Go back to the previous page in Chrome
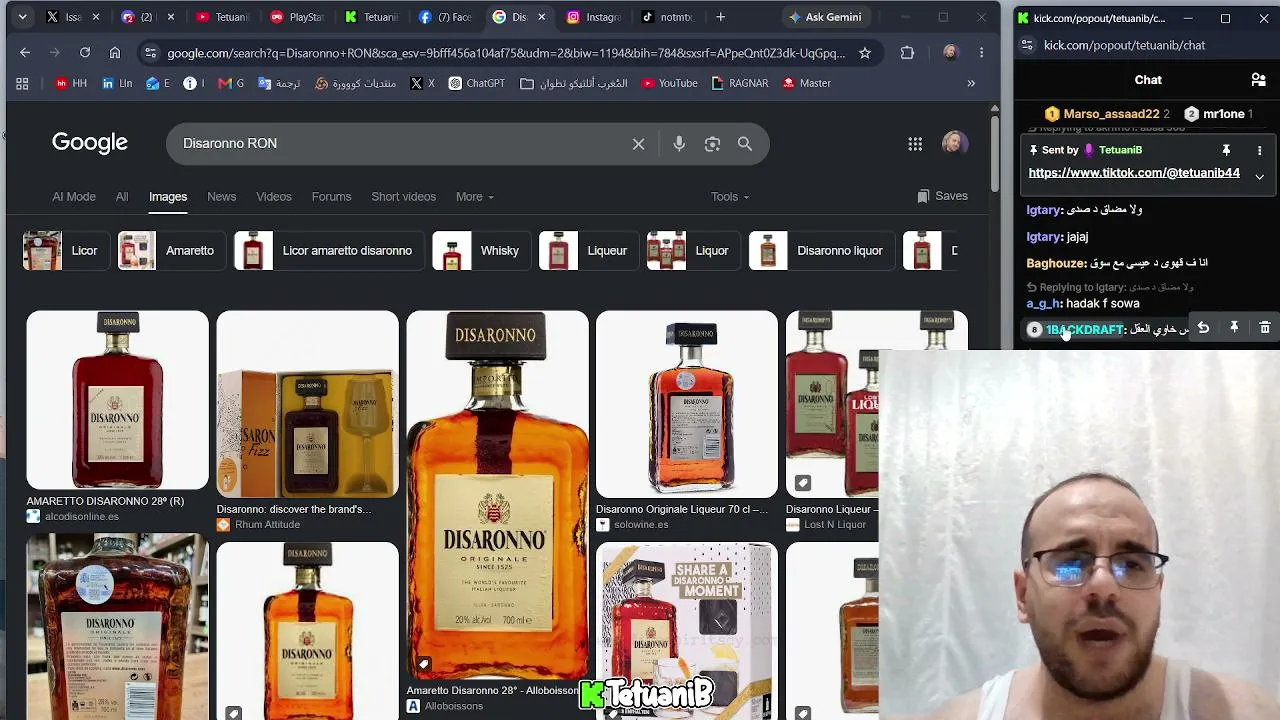This screenshot has width=1280, height=720. [x=25, y=53]
